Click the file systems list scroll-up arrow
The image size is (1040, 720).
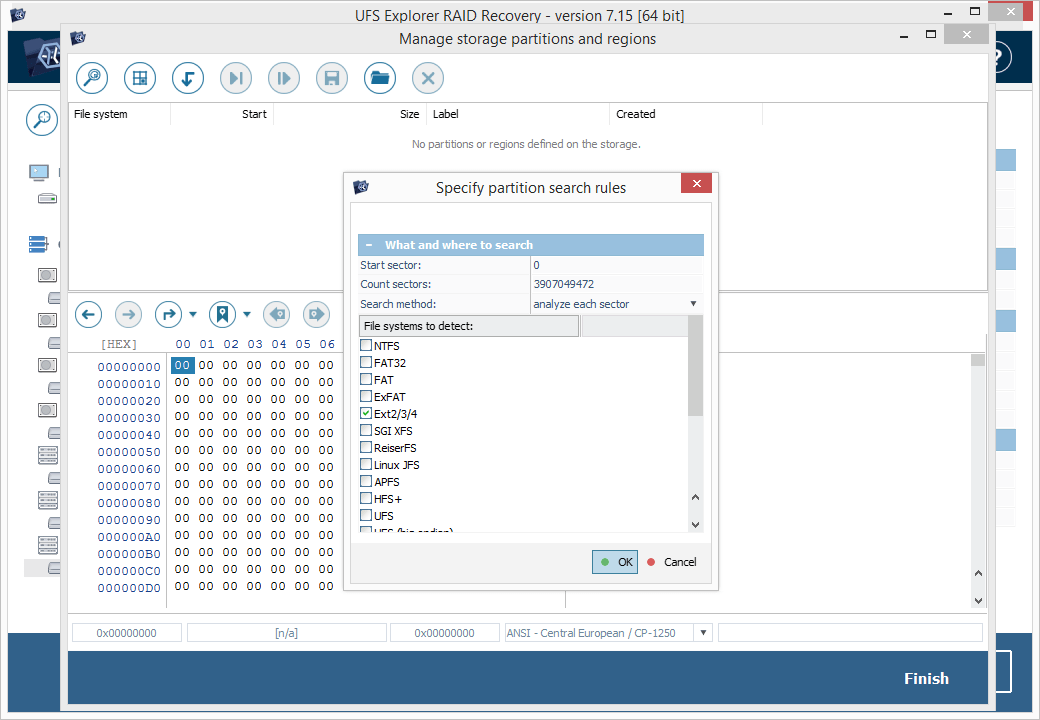(695, 497)
